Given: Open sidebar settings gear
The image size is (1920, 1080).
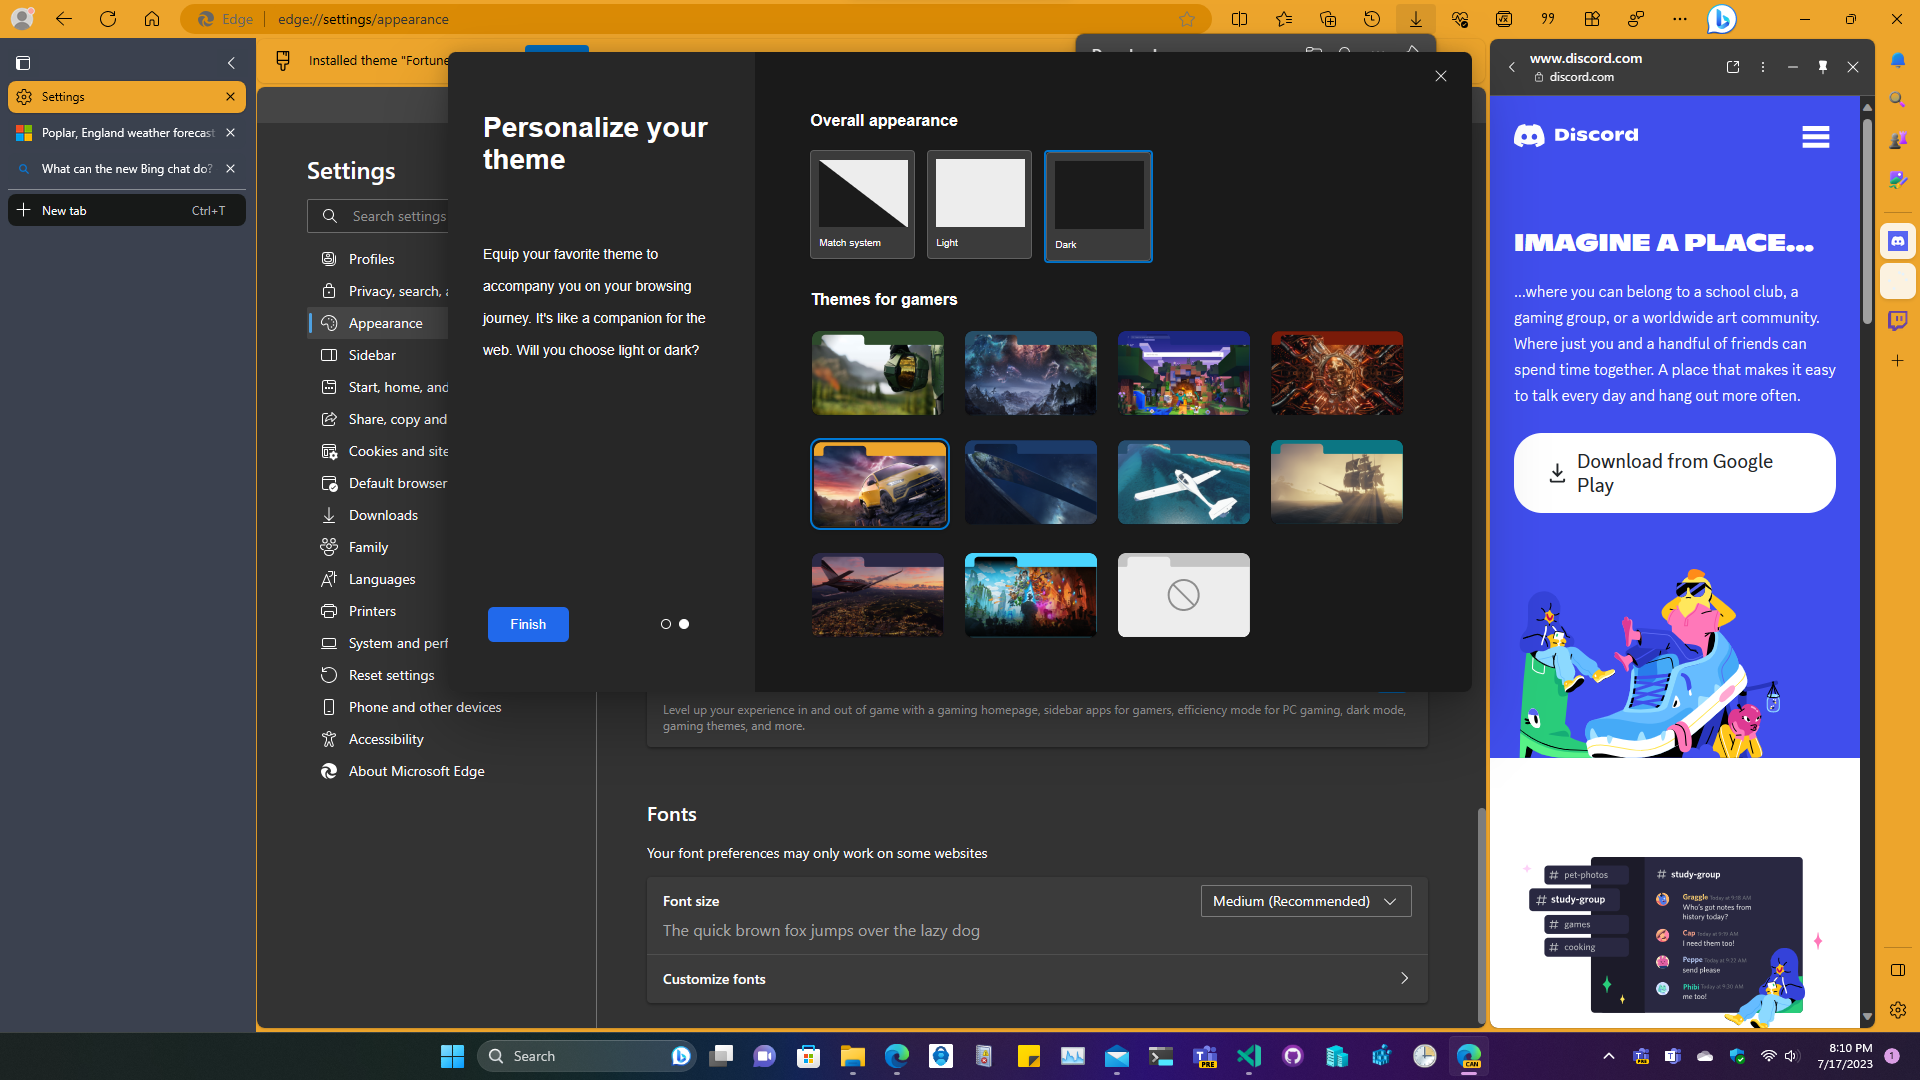Looking at the screenshot, I should coord(1897,1010).
